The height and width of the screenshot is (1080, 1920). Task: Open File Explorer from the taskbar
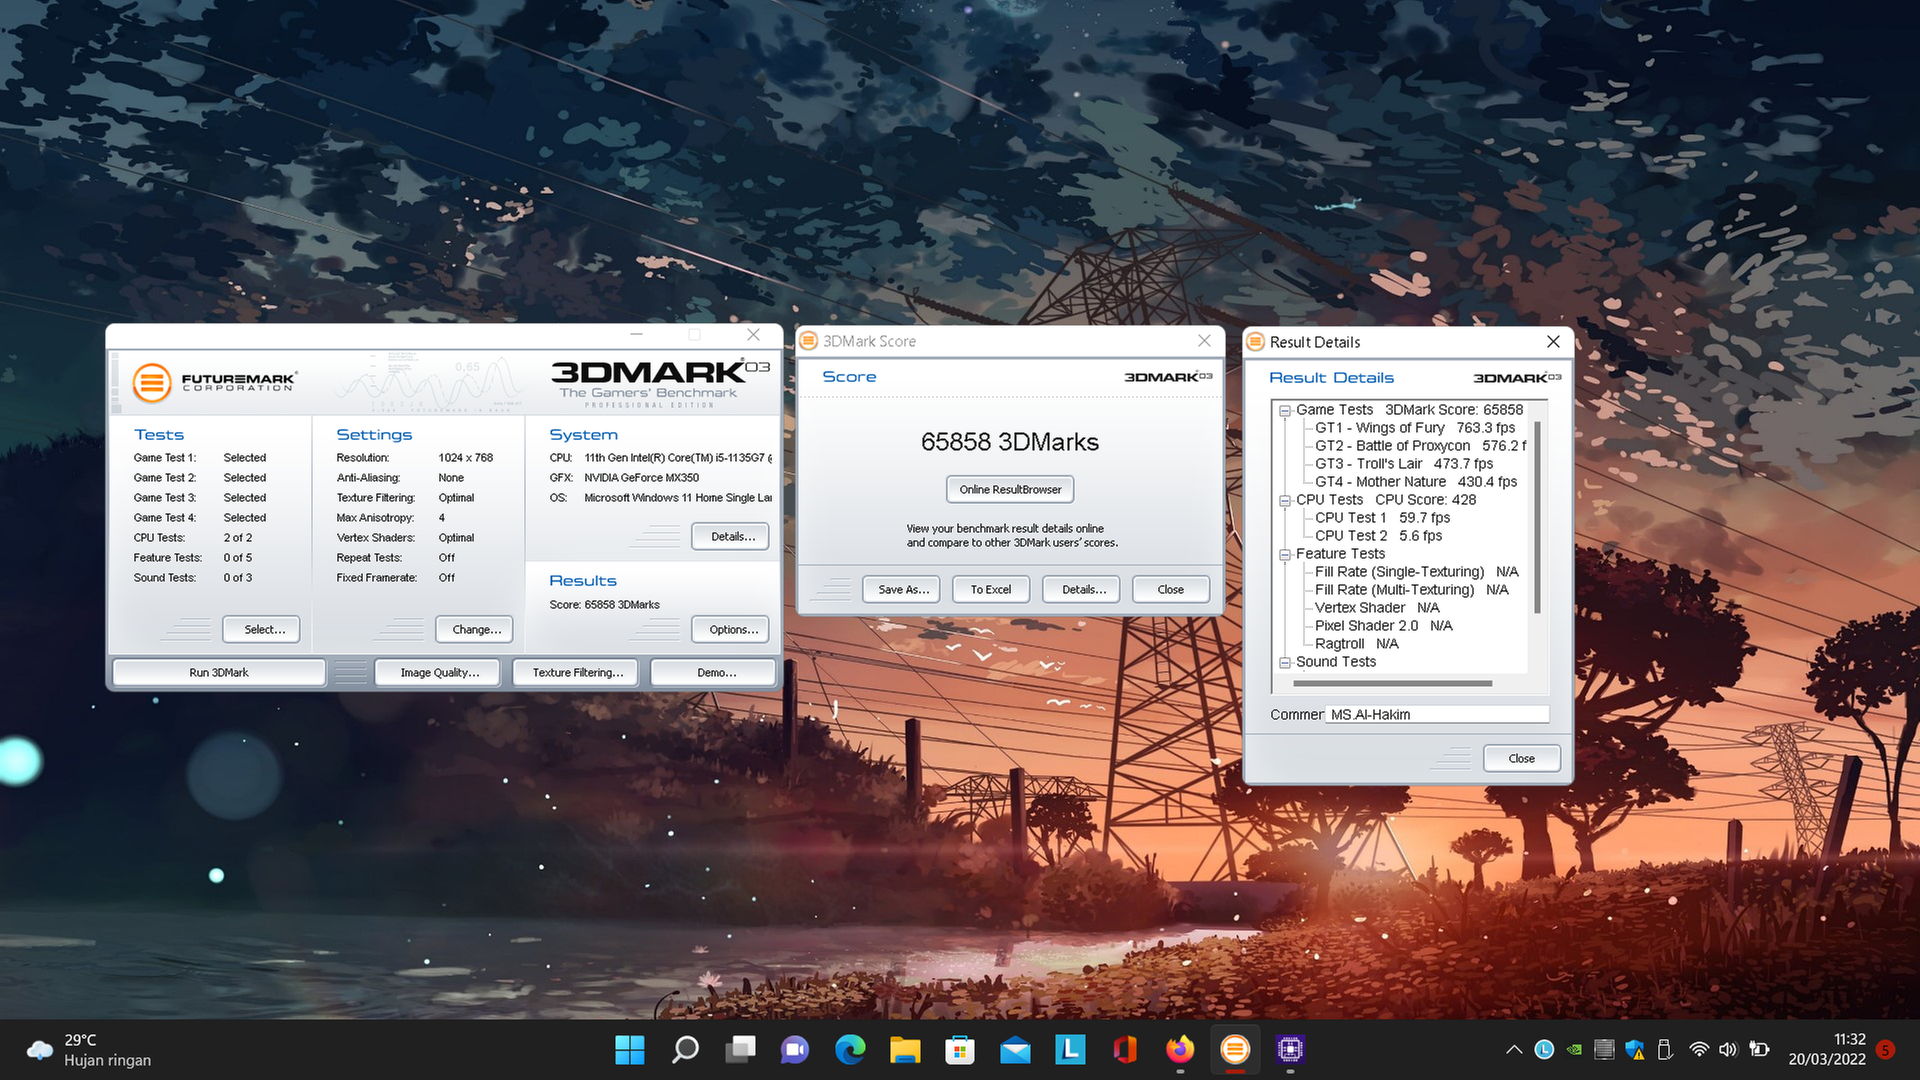coord(905,1049)
